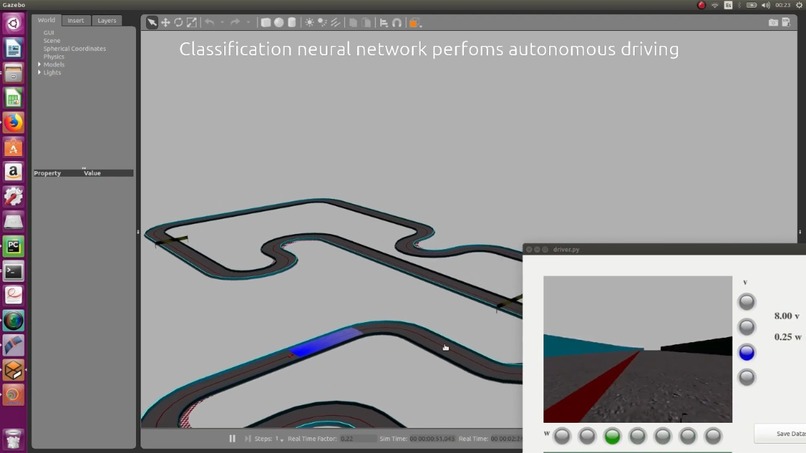Open the redo history dropdown arrow

(248, 23)
